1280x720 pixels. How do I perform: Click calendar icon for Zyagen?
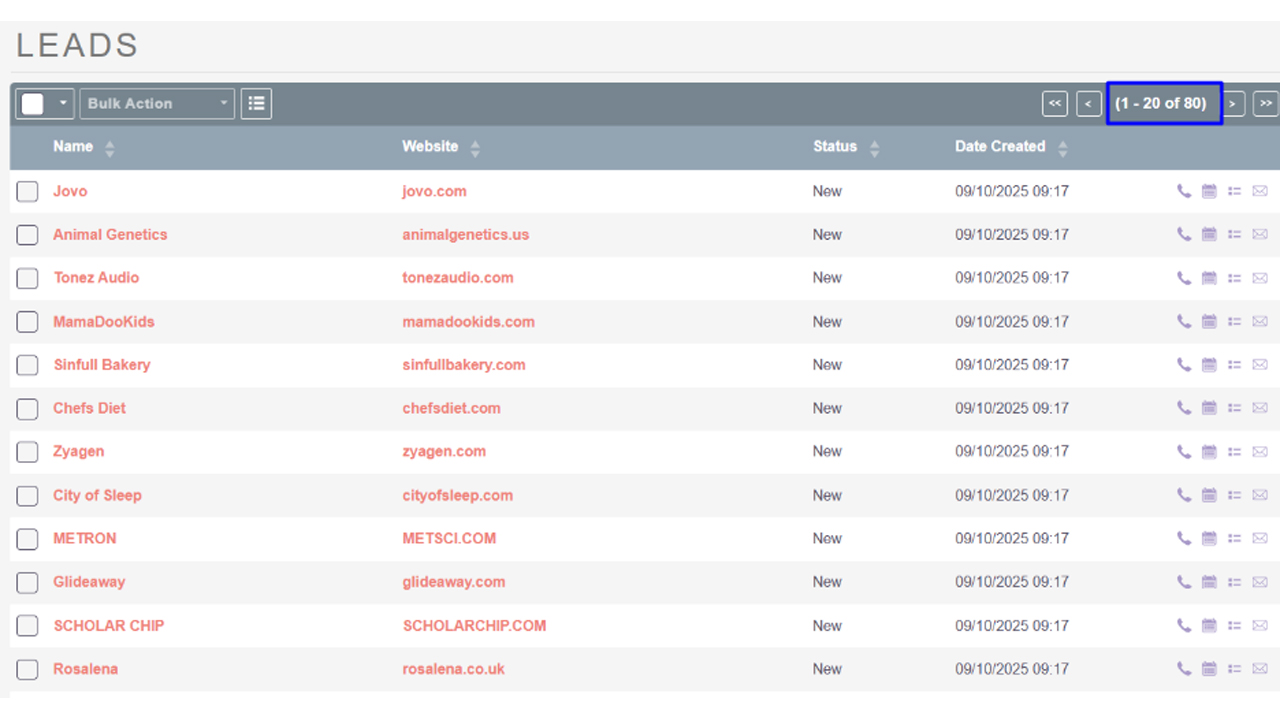[x=1209, y=451]
